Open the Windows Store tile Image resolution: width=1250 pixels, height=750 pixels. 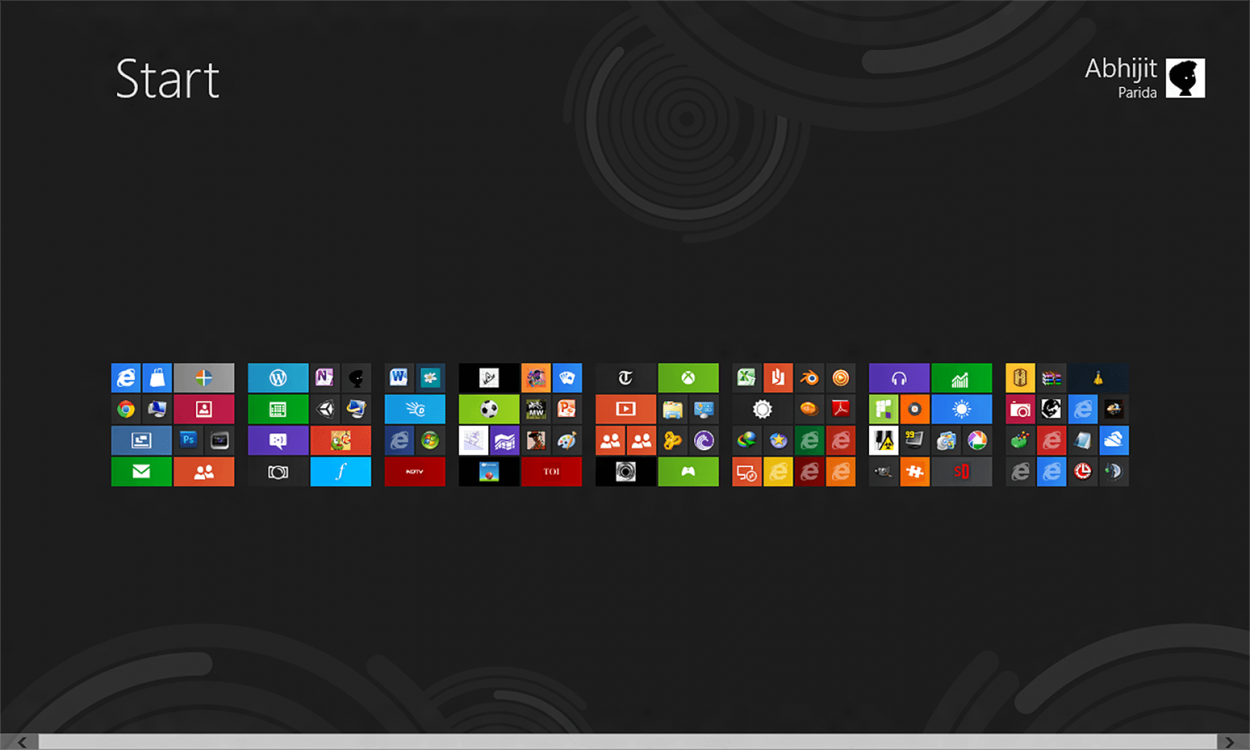pyautogui.click(x=157, y=378)
